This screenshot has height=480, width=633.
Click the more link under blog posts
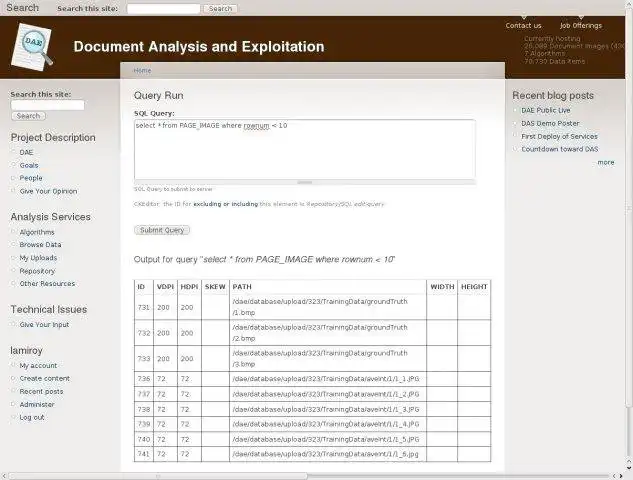click(x=606, y=162)
